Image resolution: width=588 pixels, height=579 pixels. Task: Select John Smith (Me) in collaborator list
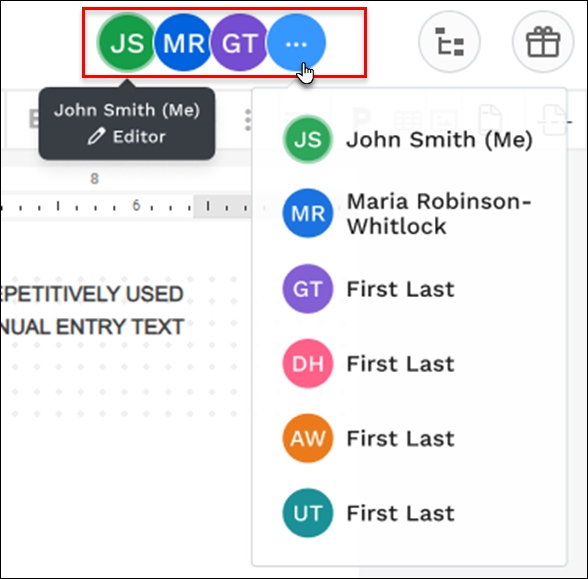point(409,140)
